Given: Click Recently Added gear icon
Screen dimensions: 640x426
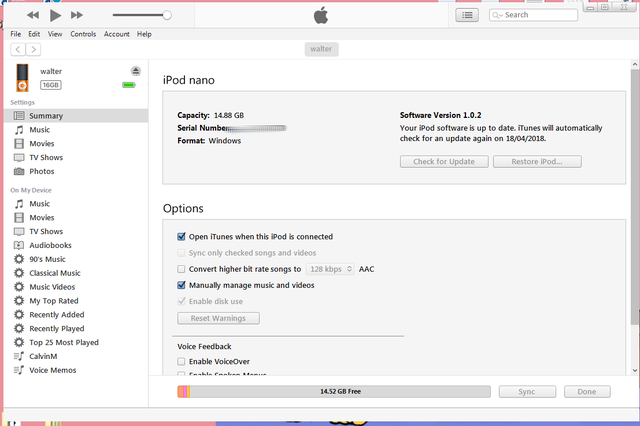Looking at the screenshot, I should (19, 315).
